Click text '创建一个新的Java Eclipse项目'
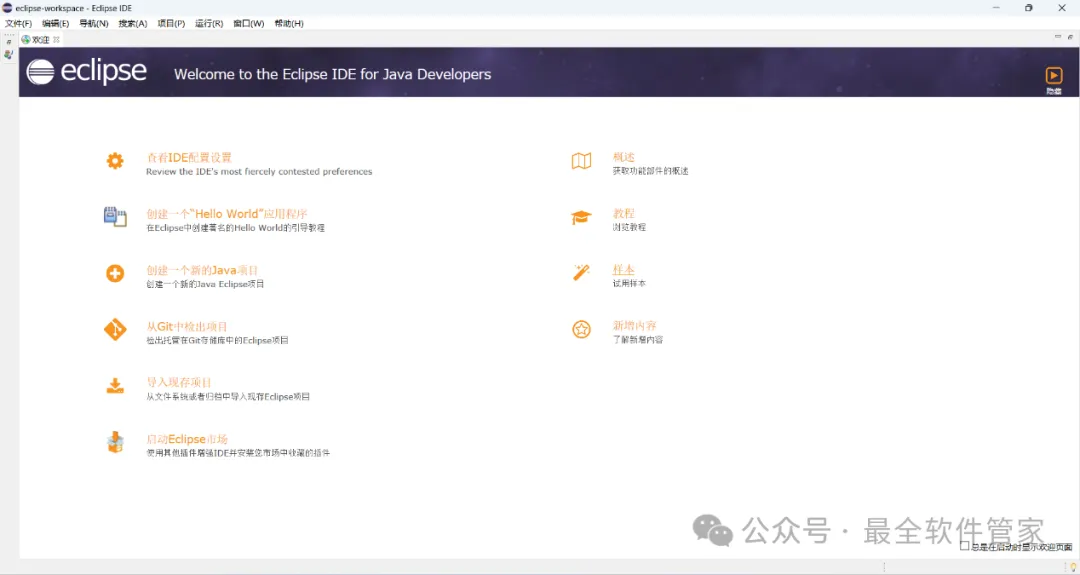The image size is (1080, 575). pyautogui.click(x=205, y=284)
